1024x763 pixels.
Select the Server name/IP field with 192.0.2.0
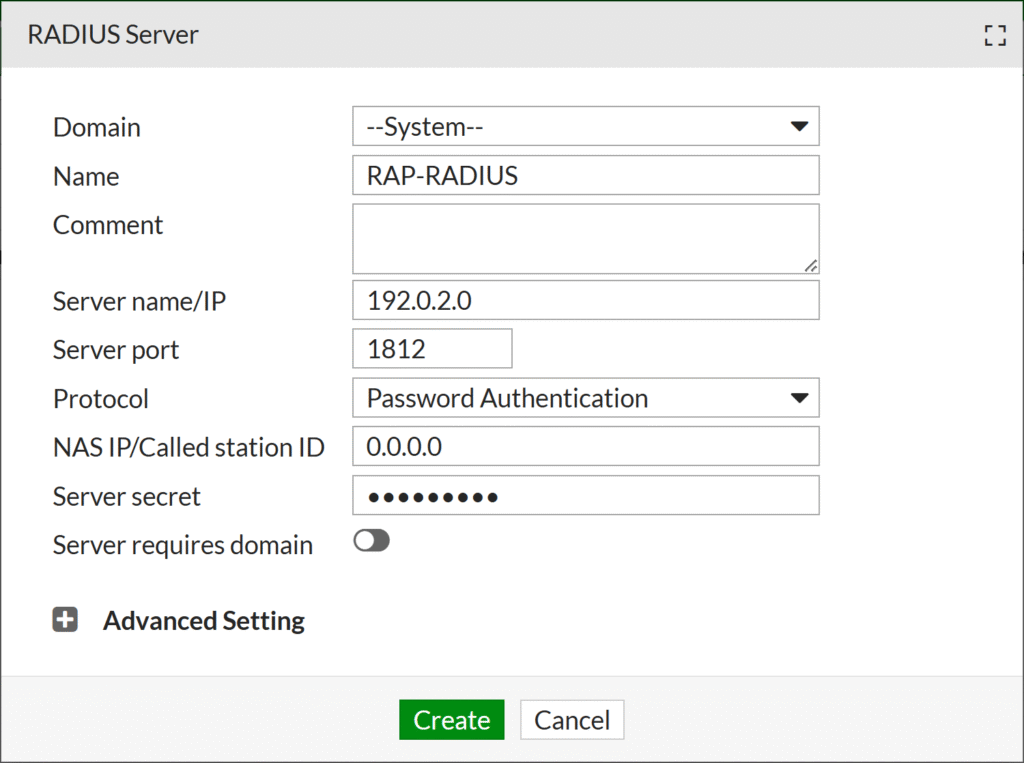[x=585, y=300]
